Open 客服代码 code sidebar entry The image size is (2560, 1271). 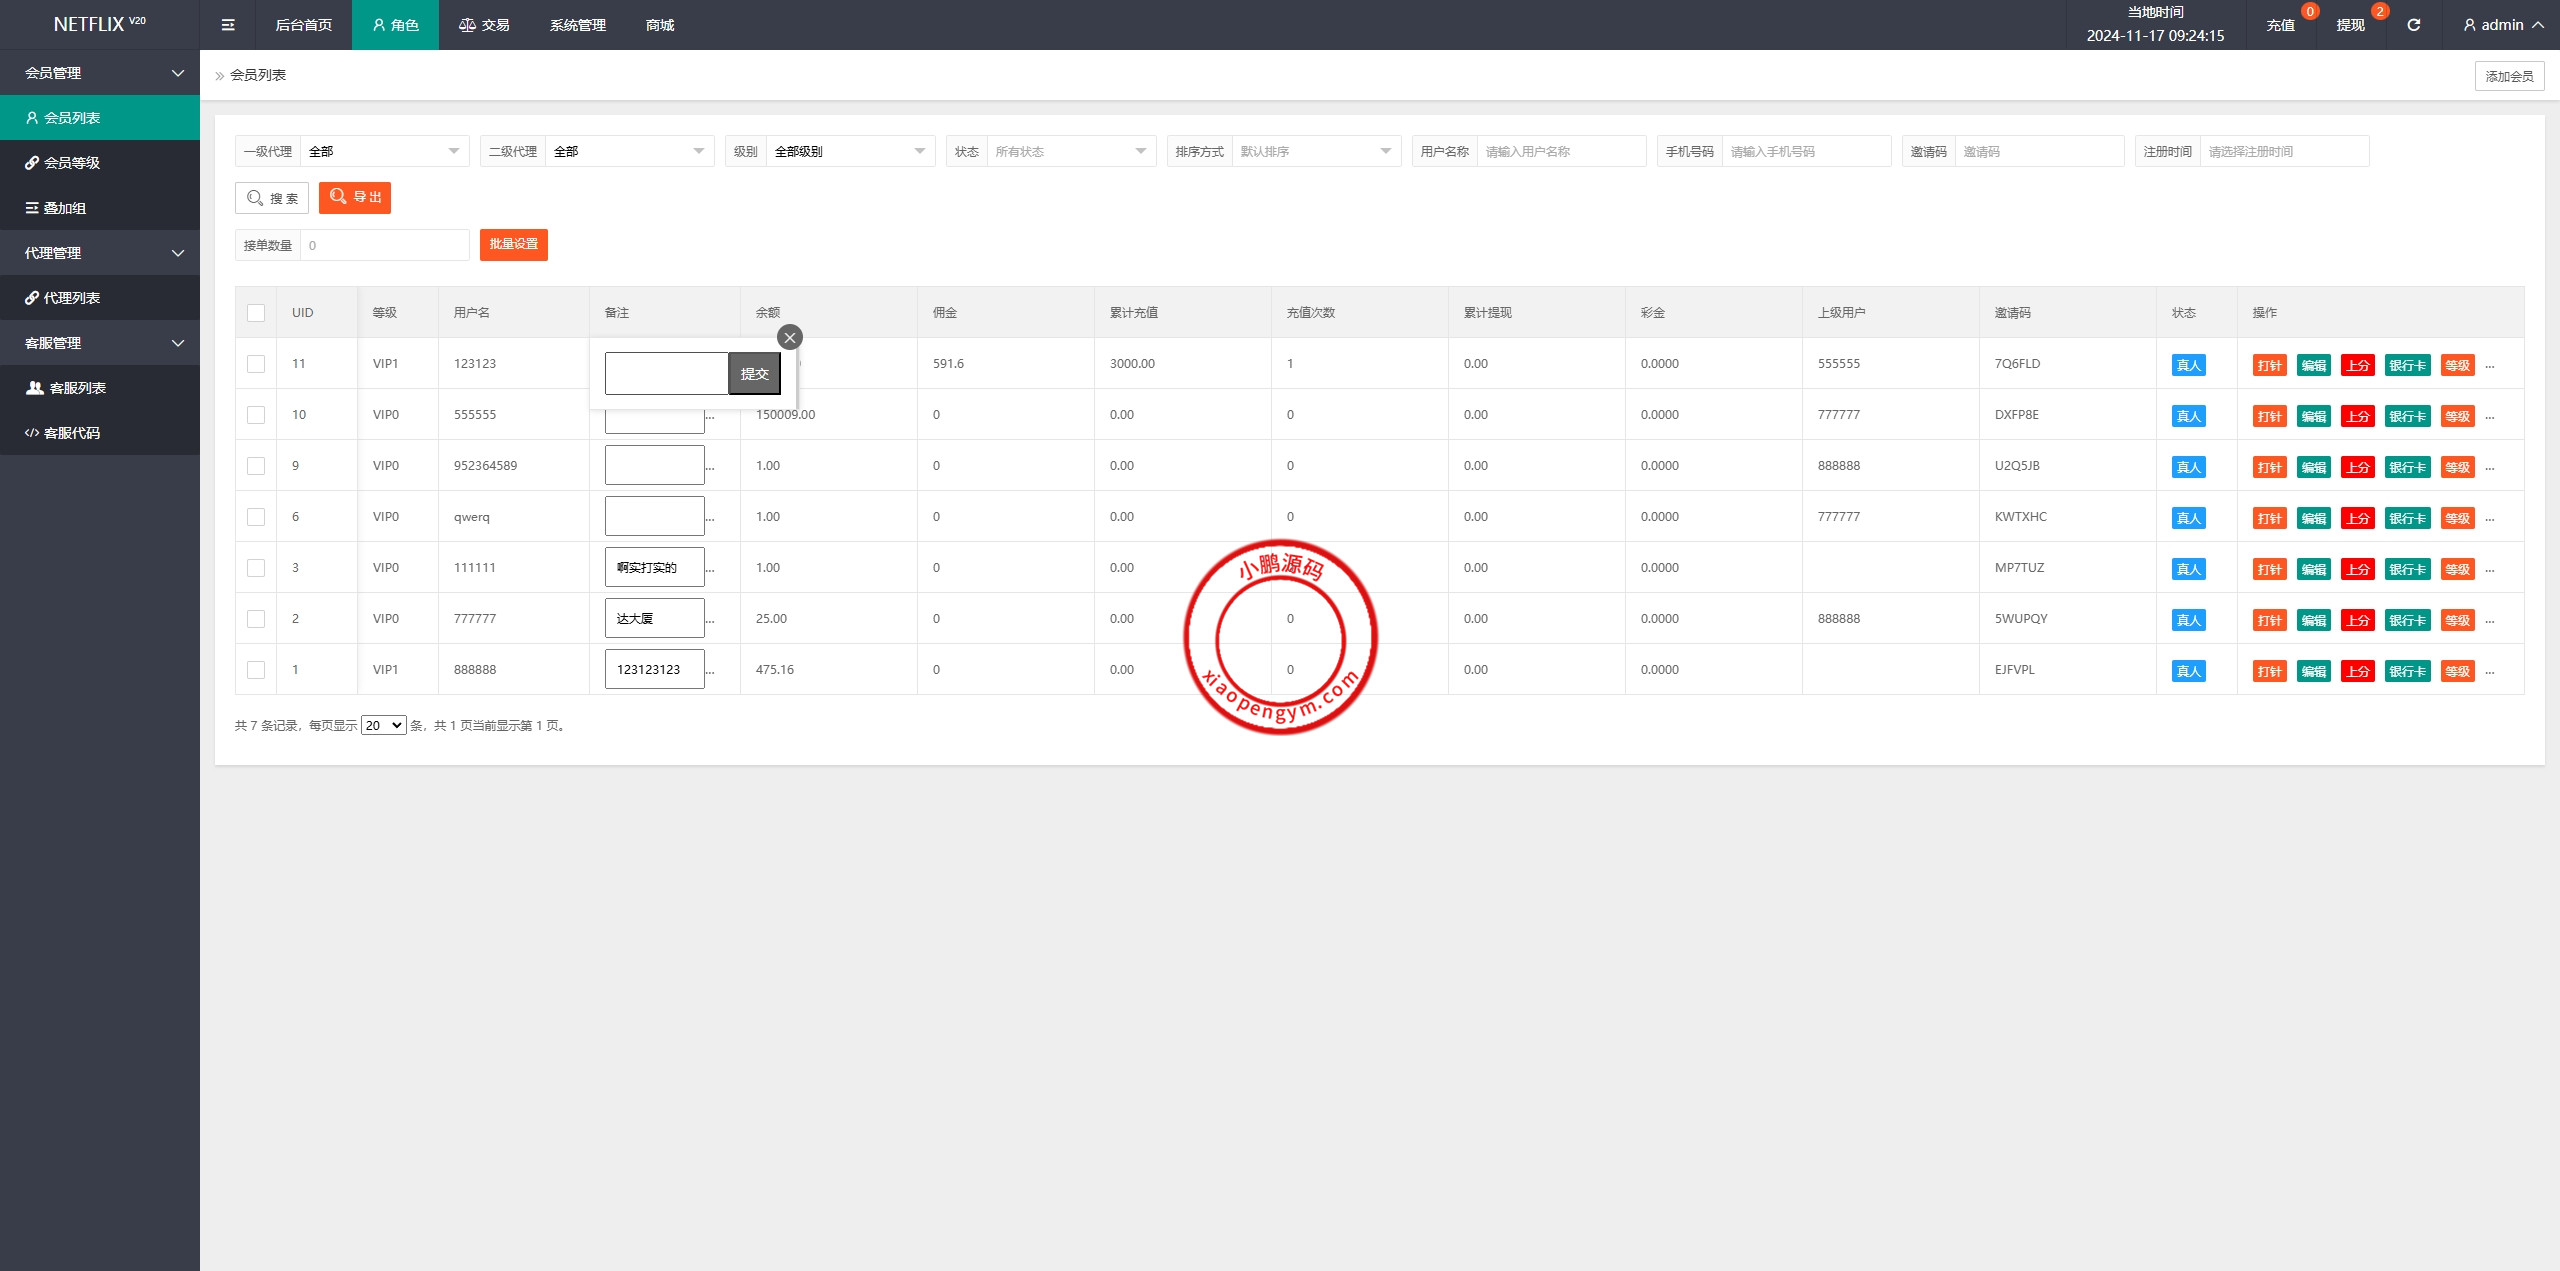(x=72, y=433)
